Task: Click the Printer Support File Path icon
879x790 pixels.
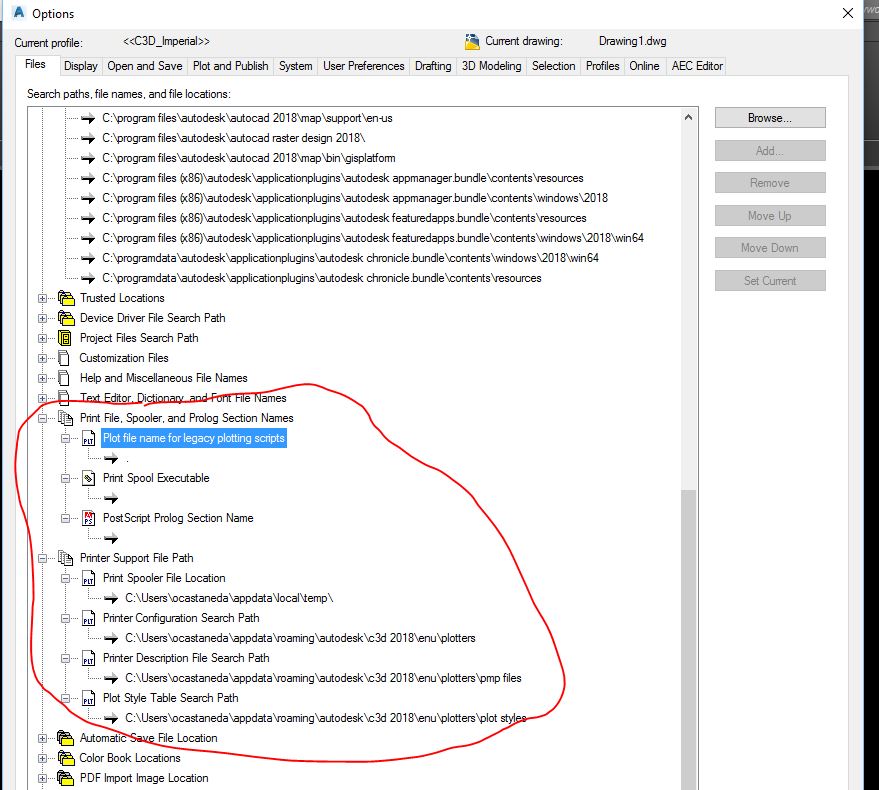Action: coord(66,558)
